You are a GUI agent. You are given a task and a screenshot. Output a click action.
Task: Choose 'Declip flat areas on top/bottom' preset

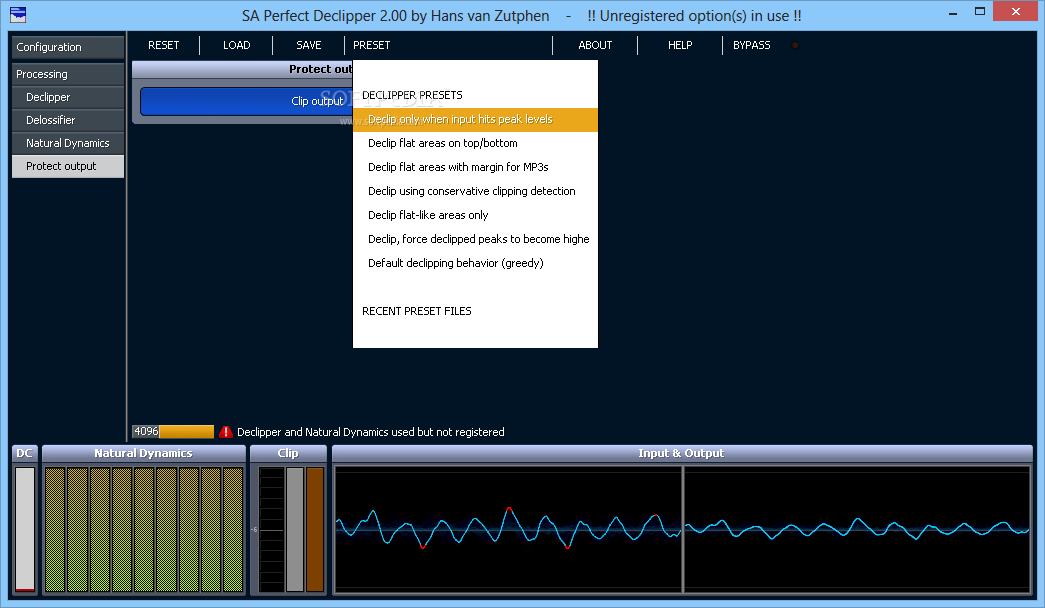pos(475,143)
